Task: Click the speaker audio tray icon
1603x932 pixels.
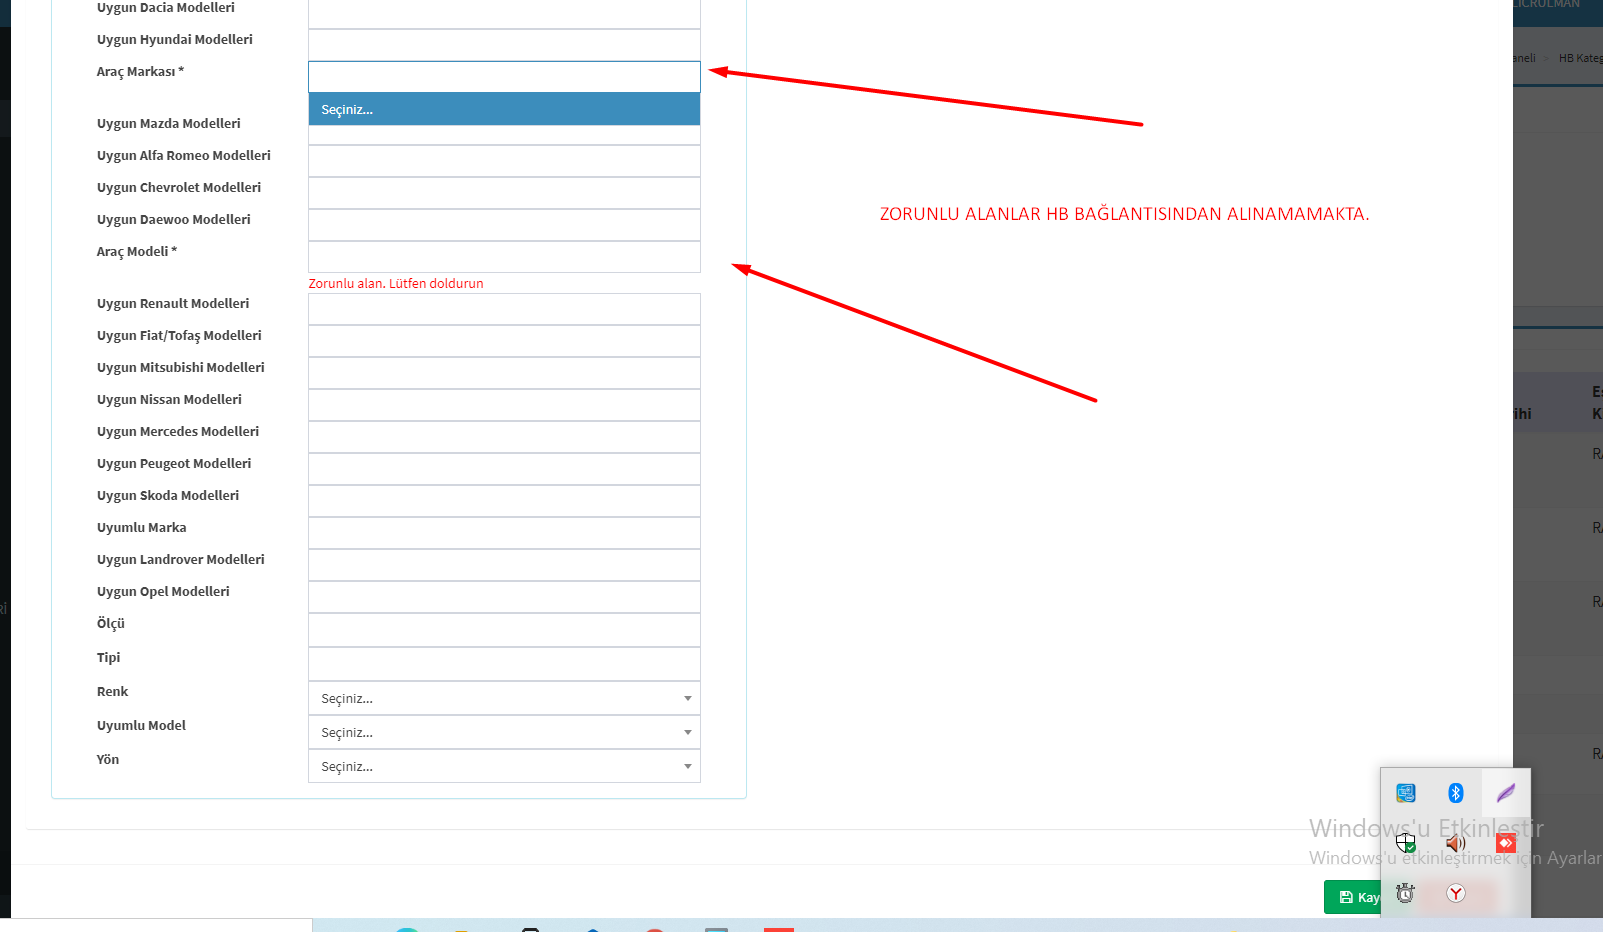Action: click(1455, 843)
